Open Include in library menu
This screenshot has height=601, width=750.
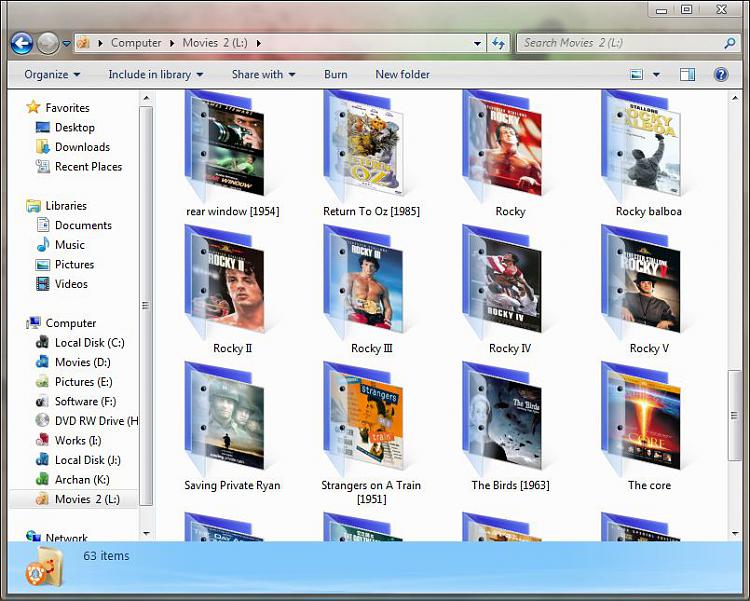(156, 74)
